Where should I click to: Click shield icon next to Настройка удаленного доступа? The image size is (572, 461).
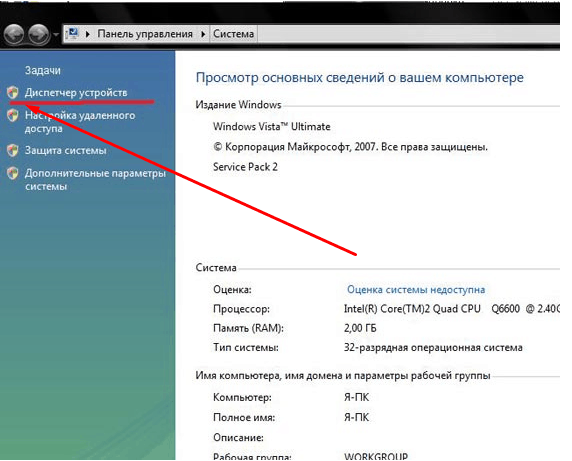point(13,116)
